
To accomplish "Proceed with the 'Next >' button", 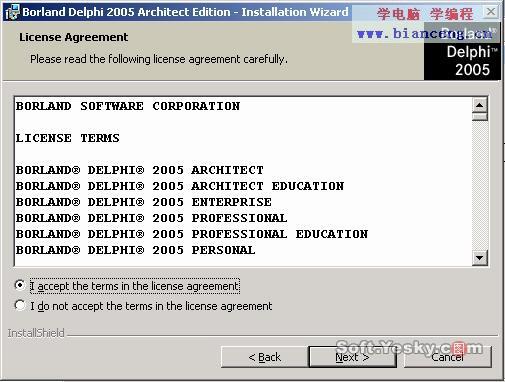I will pos(352,357).
